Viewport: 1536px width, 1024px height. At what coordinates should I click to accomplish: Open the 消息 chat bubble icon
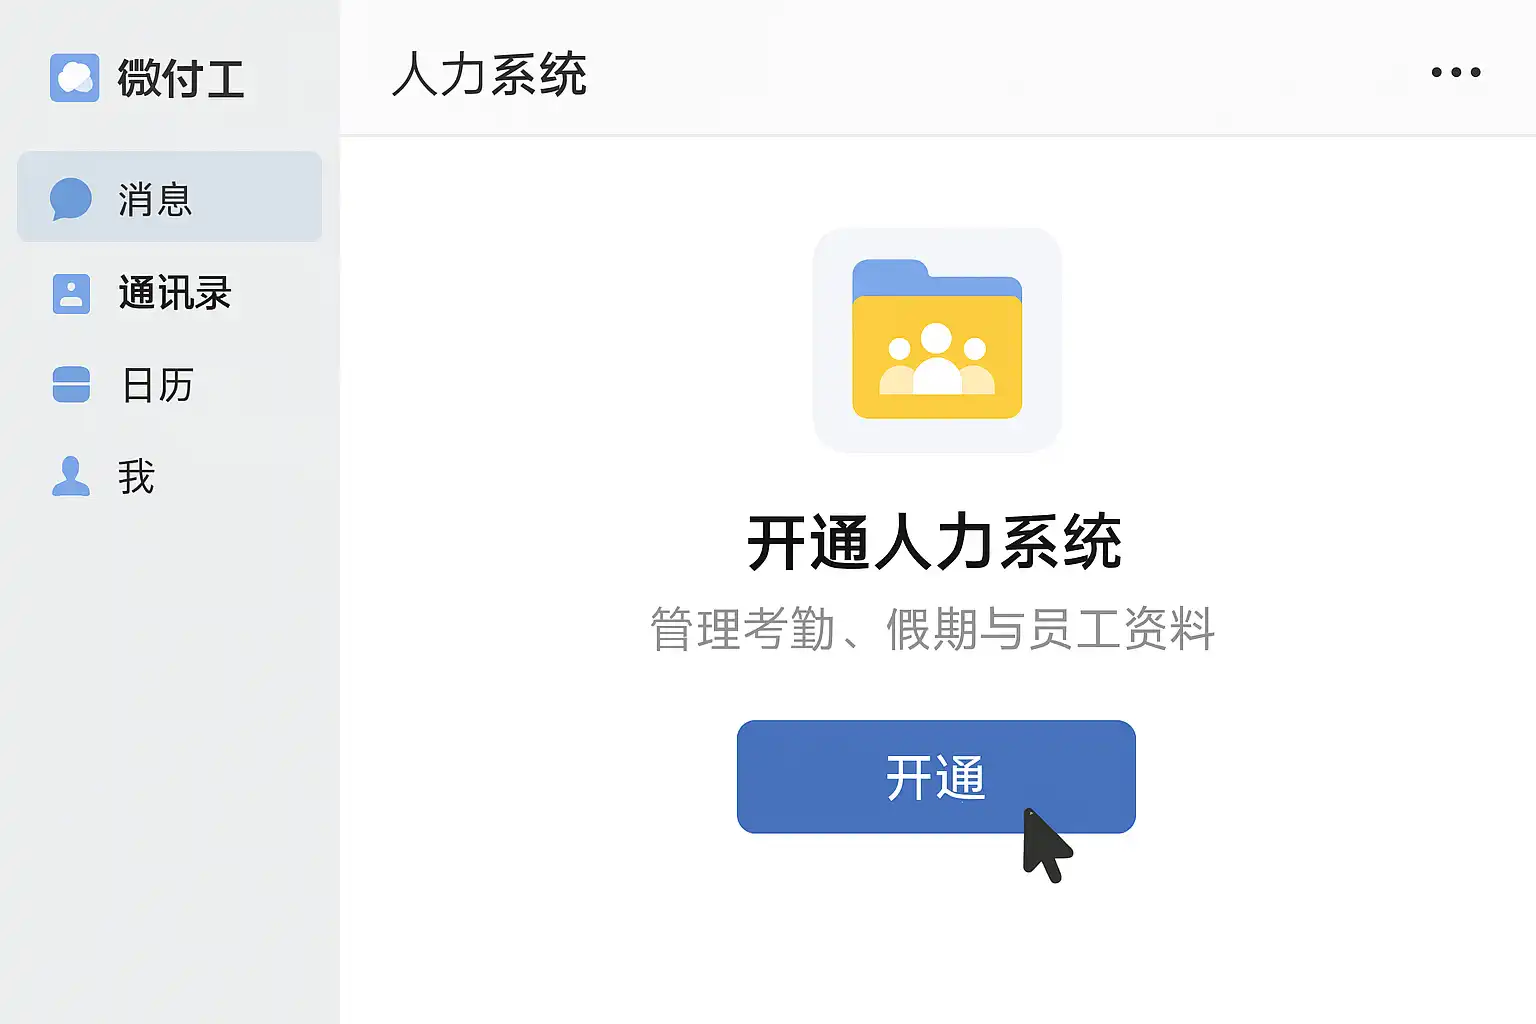point(71,199)
